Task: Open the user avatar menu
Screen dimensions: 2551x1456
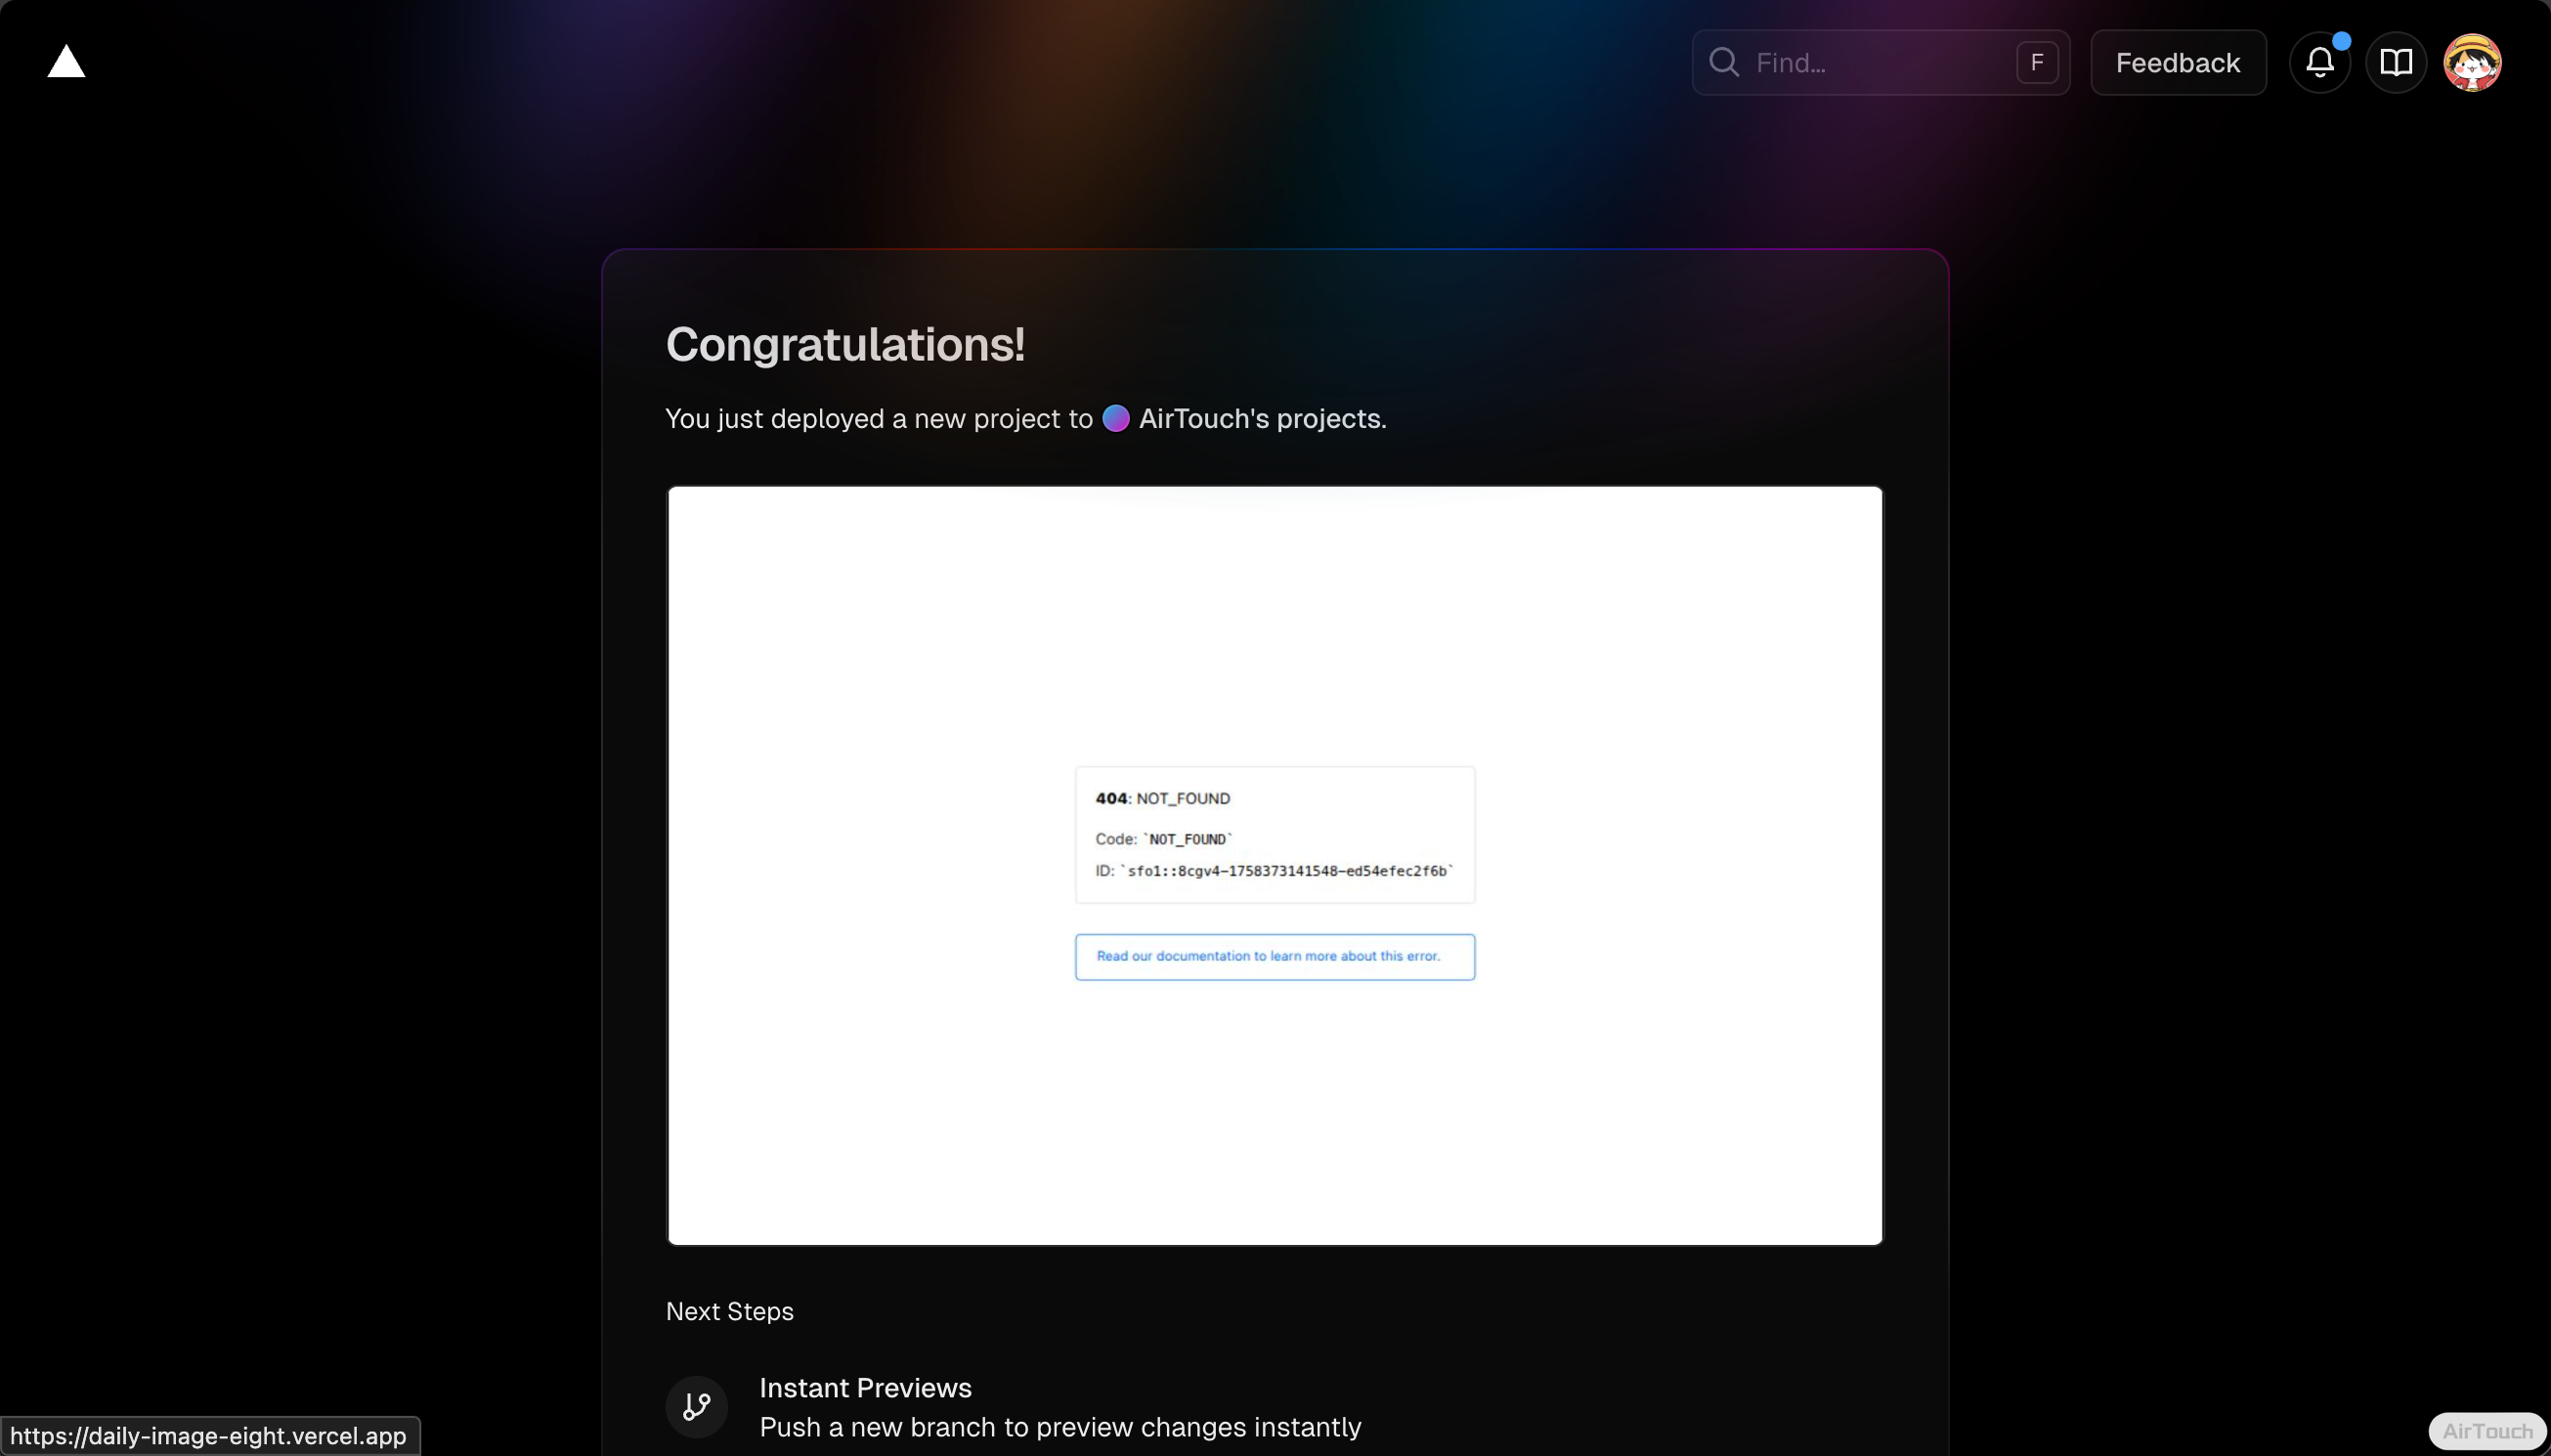Action: tap(2471, 63)
